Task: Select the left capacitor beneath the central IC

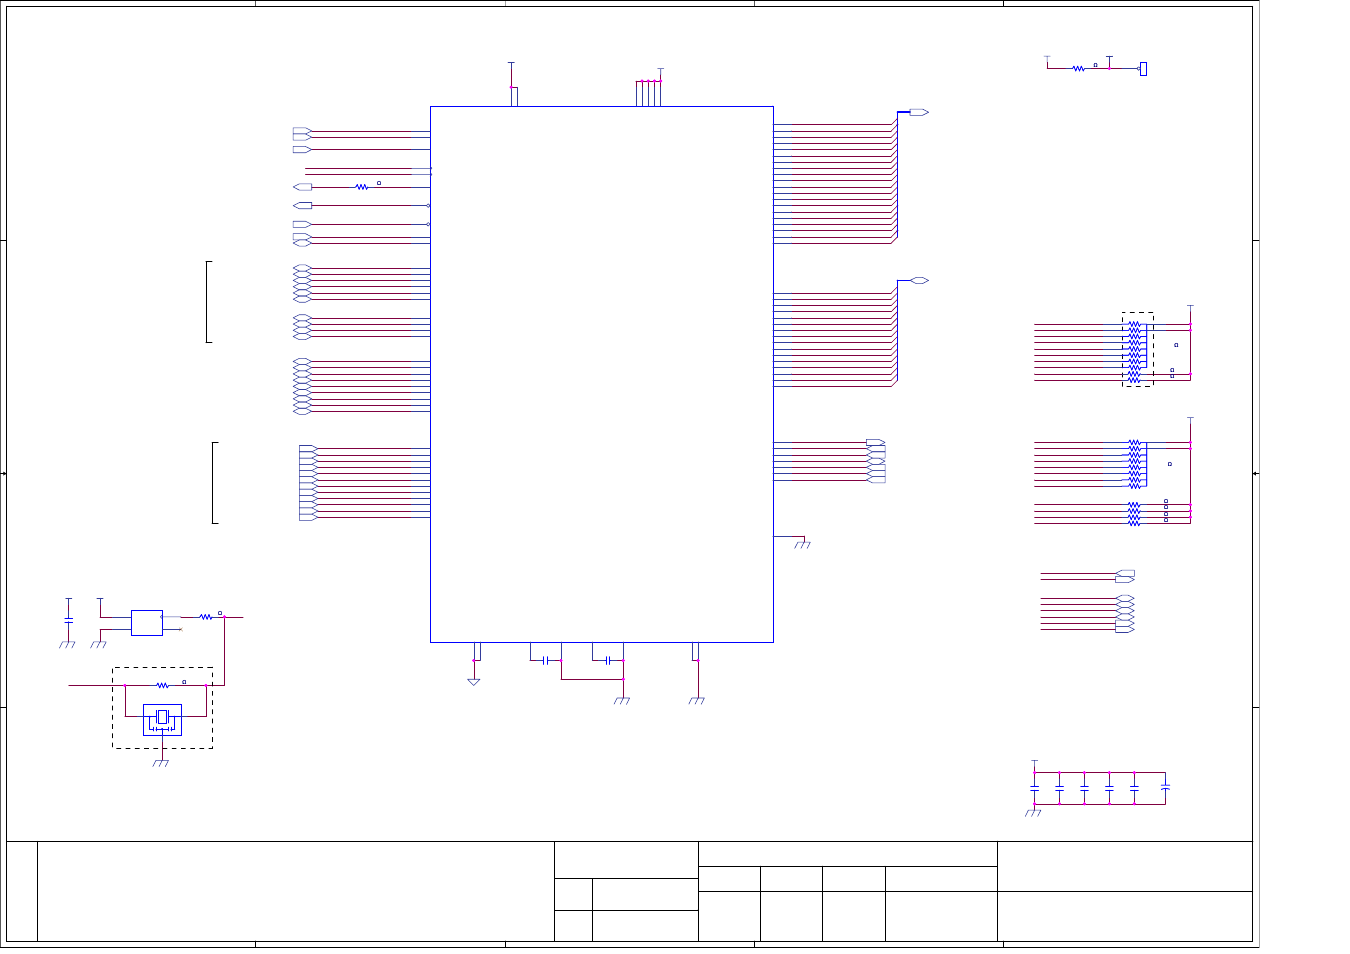Action: click(545, 660)
